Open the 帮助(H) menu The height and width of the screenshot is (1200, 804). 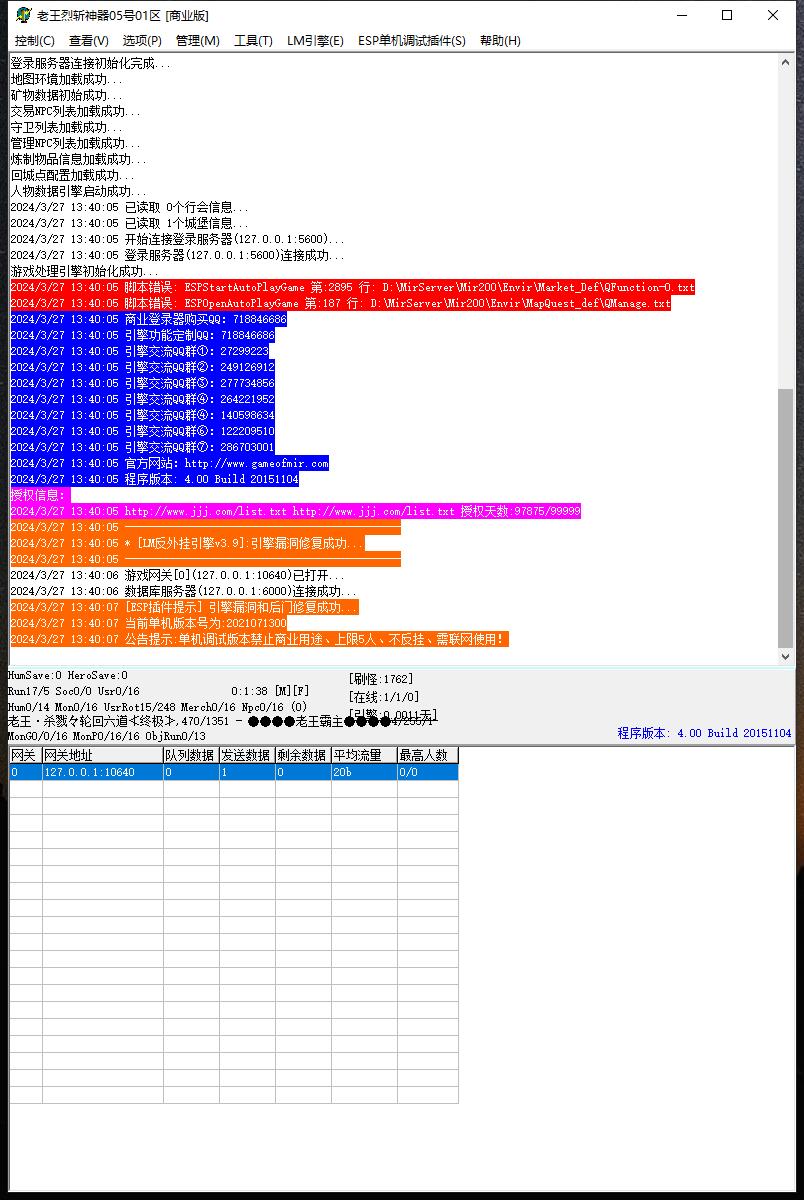click(x=500, y=41)
